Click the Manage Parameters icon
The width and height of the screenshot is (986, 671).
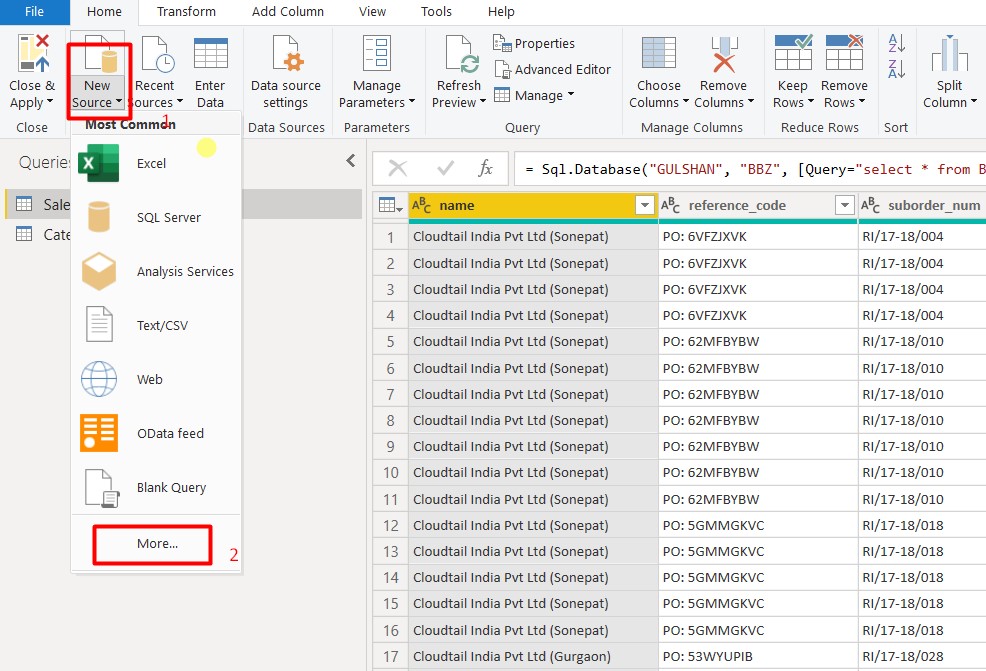pos(377,53)
